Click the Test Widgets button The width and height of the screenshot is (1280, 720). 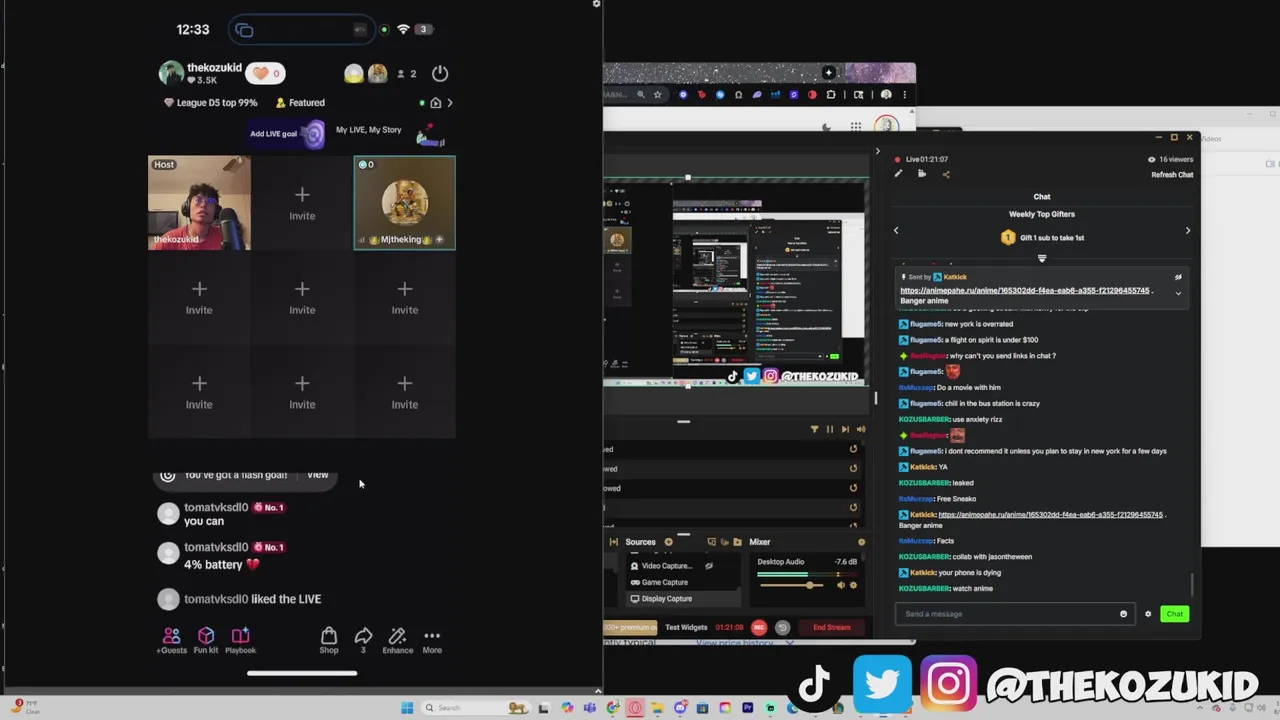(686, 627)
